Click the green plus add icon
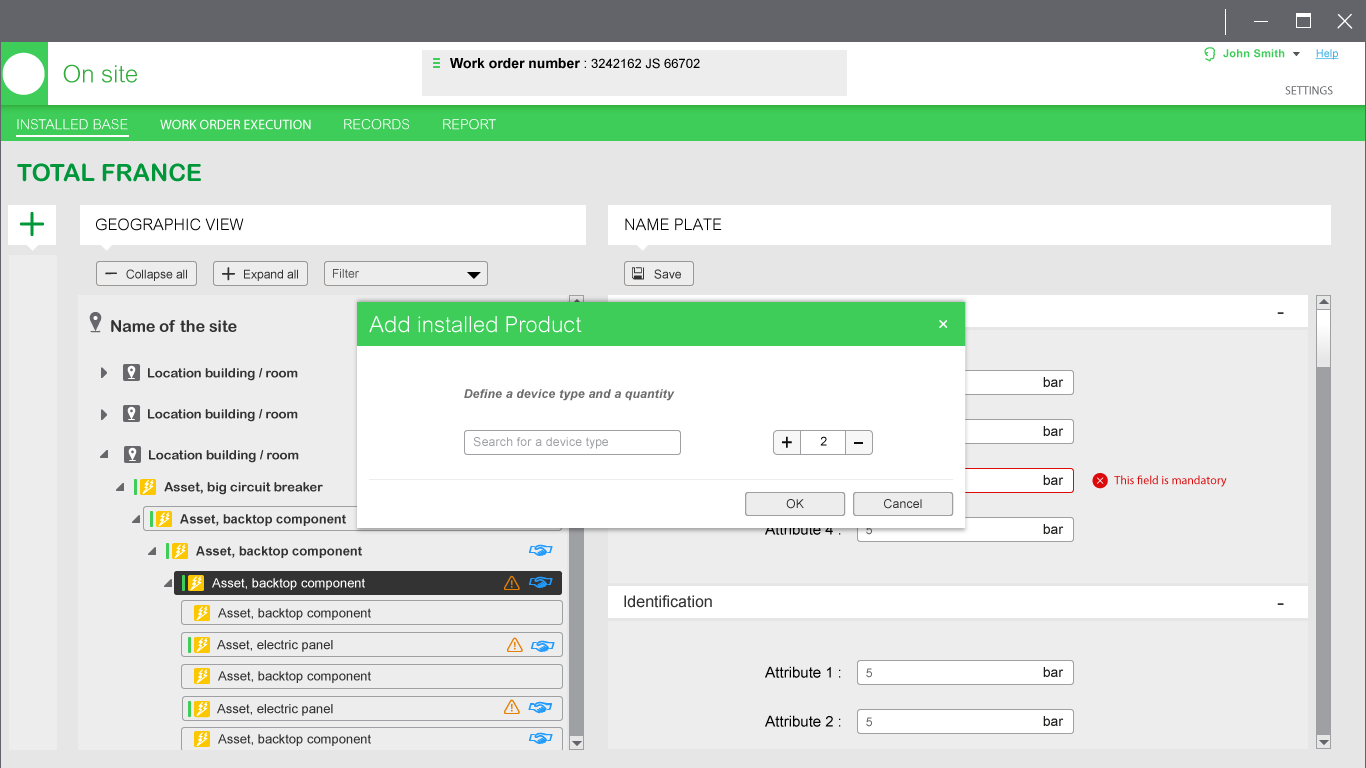 pyautogui.click(x=32, y=224)
